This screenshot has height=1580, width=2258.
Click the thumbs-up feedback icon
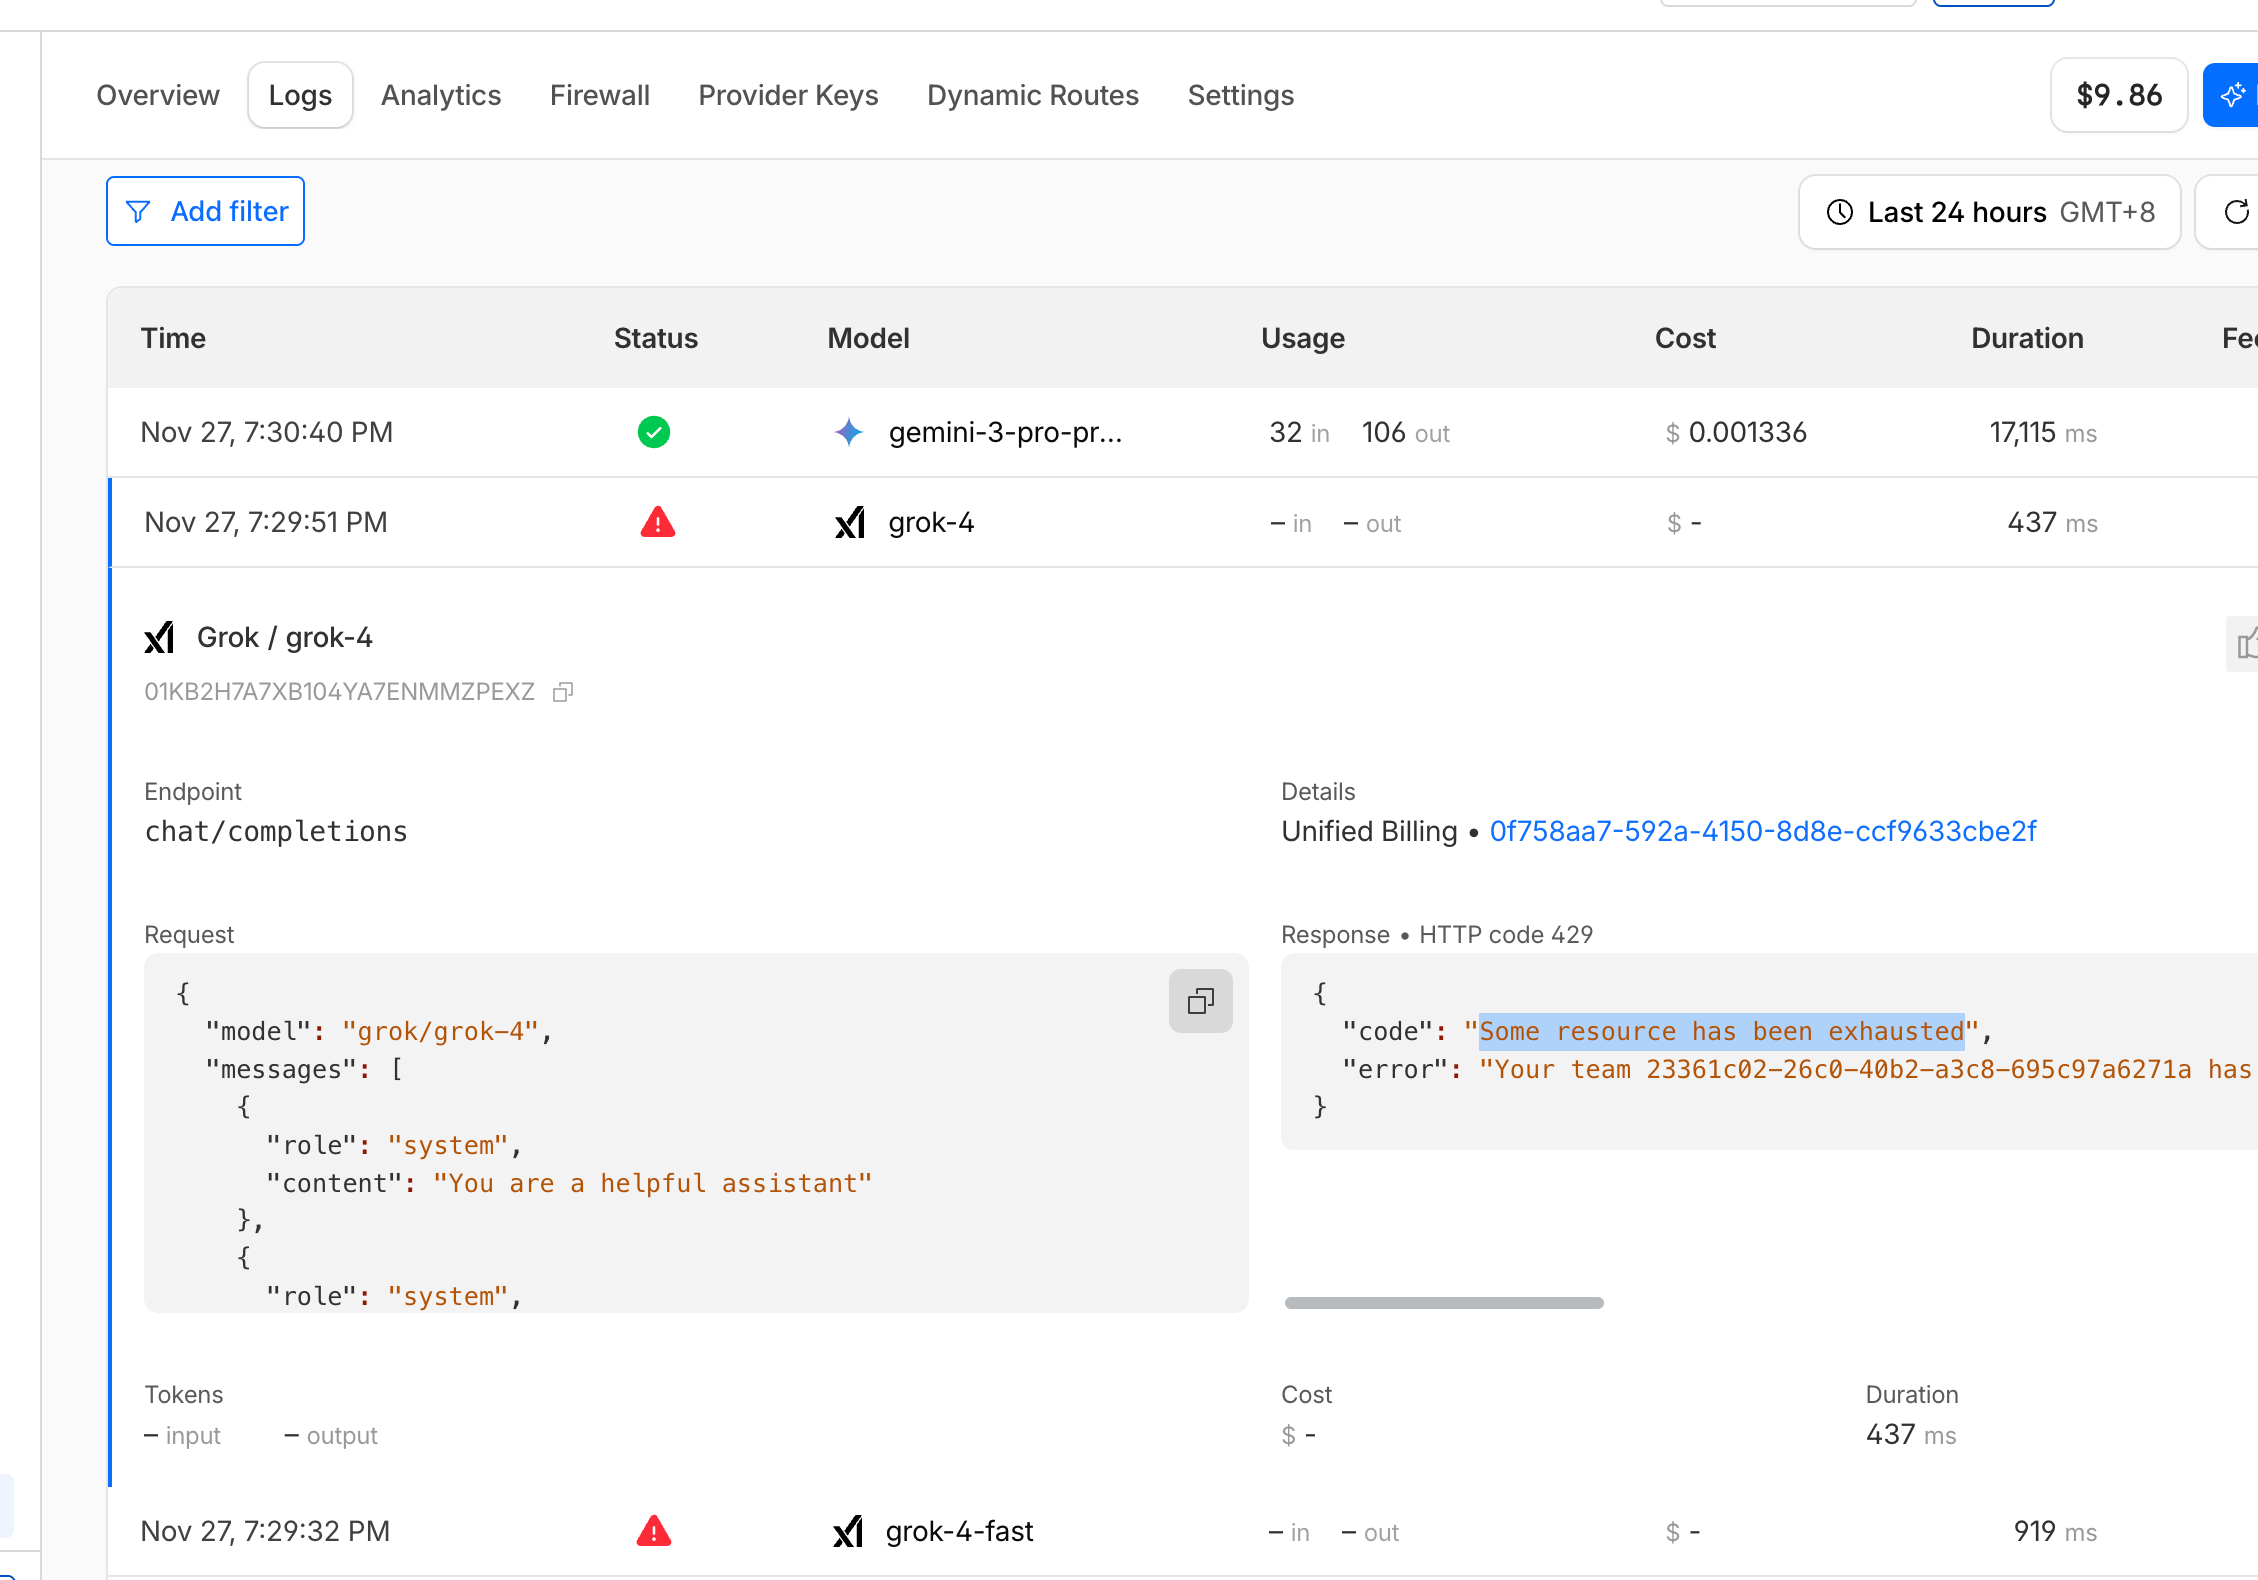pos(2246,644)
